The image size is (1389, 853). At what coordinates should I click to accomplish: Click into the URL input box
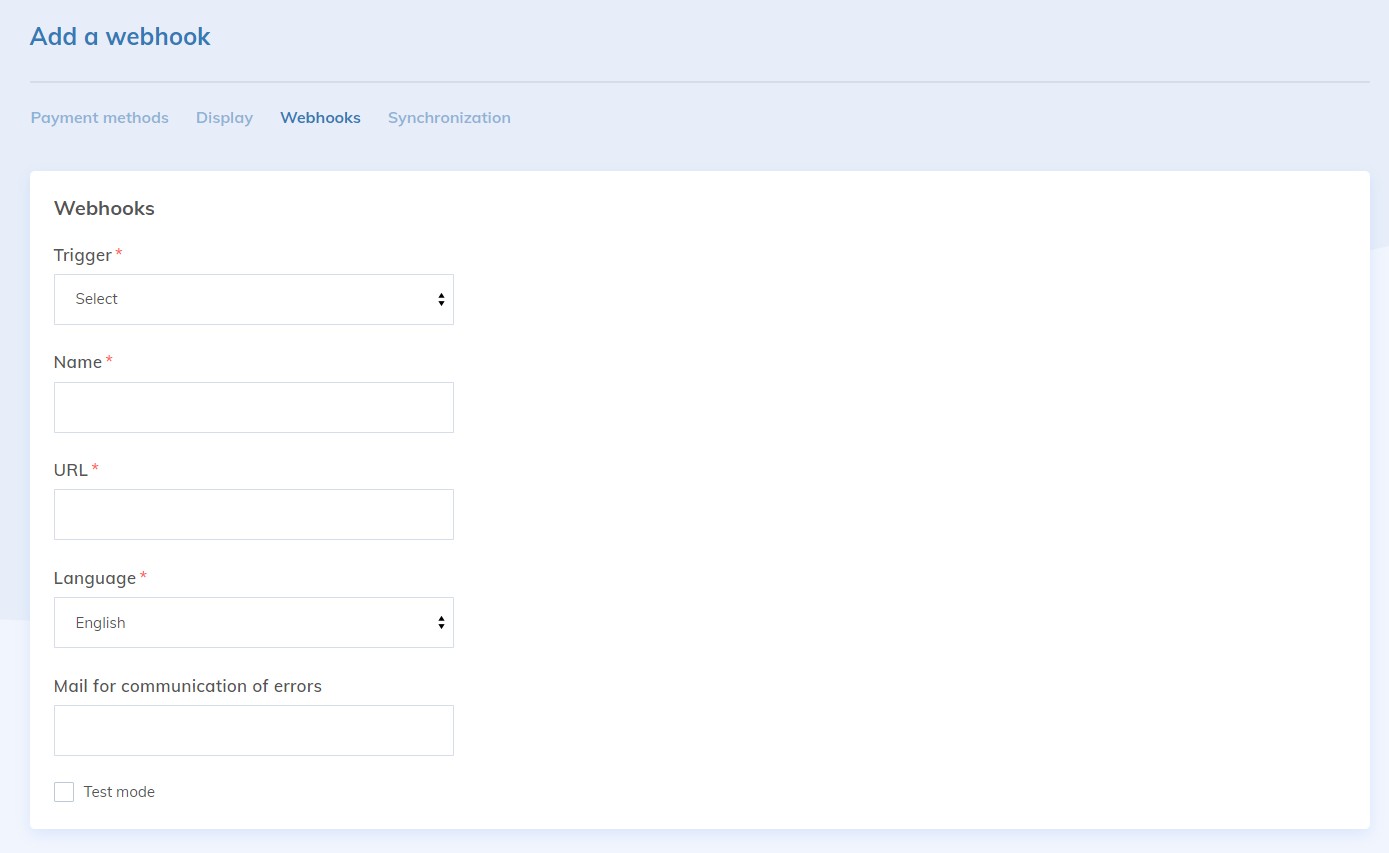point(253,514)
